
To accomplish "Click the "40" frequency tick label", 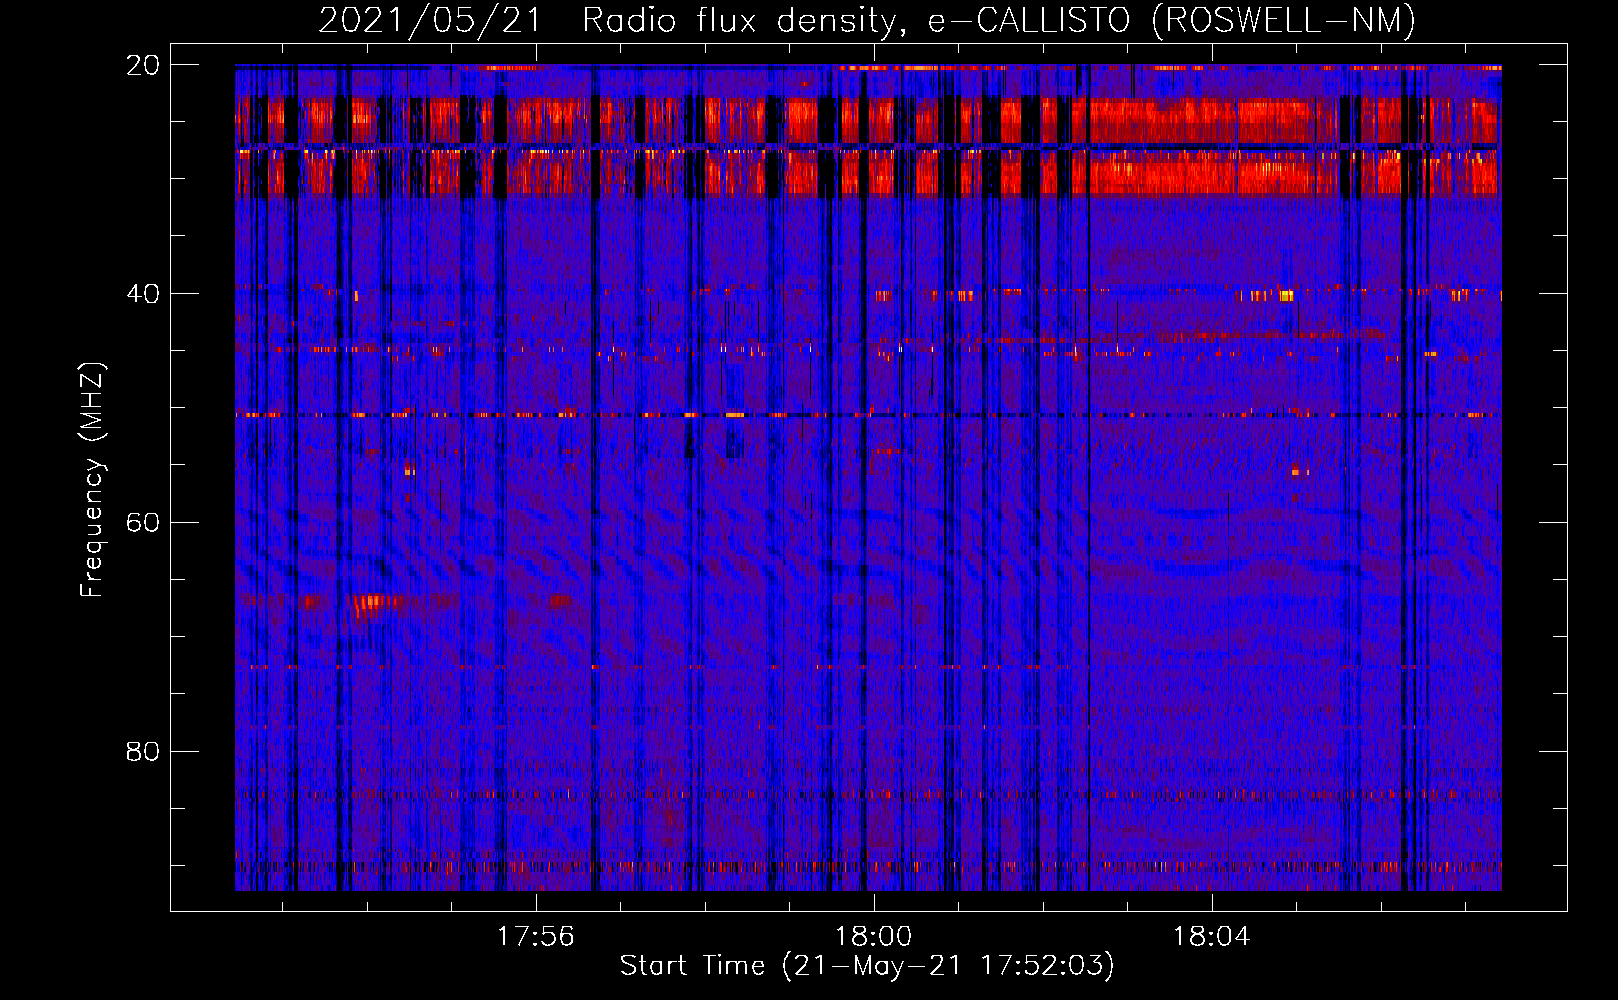I will (x=143, y=294).
